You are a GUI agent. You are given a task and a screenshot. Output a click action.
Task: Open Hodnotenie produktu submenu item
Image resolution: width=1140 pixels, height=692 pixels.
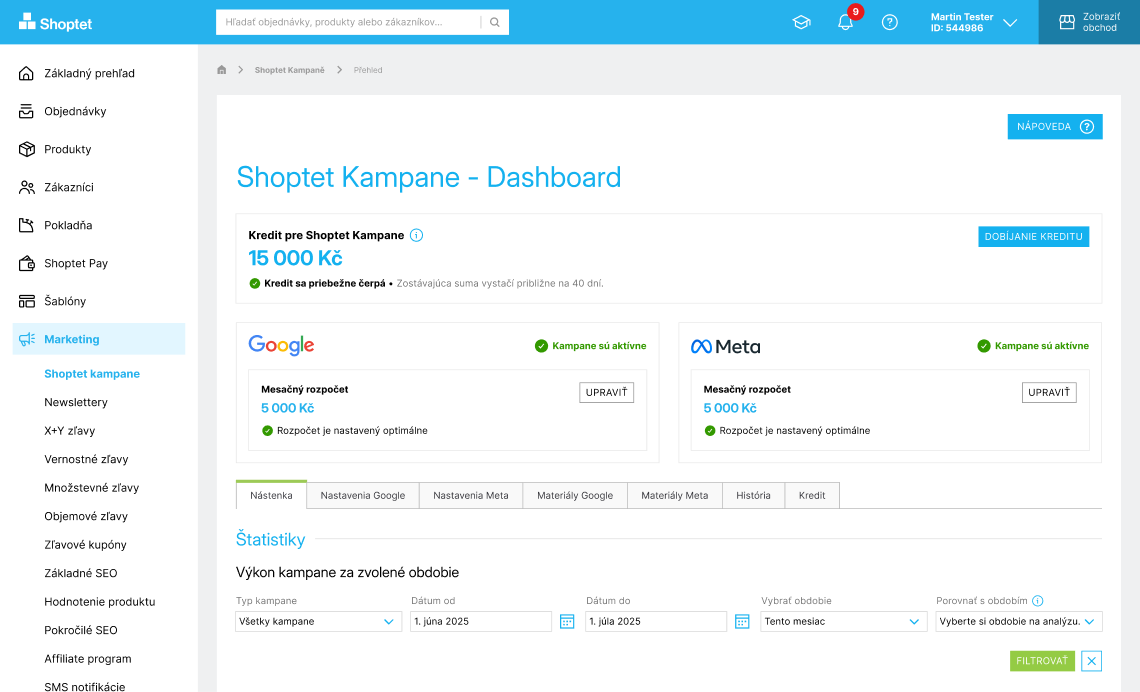tap(100, 601)
